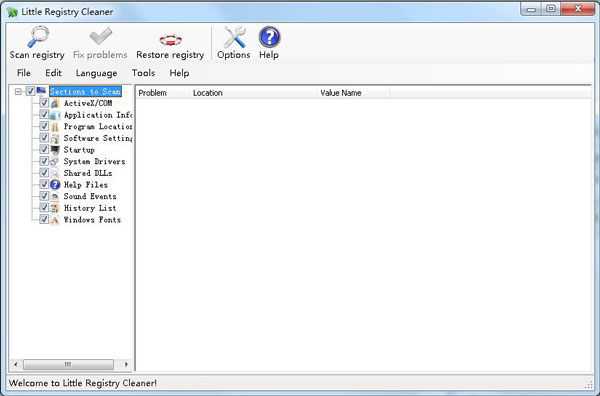The image size is (600, 396).
Task: Click the tree panel scroll right arrow
Action: click(126, 365)
